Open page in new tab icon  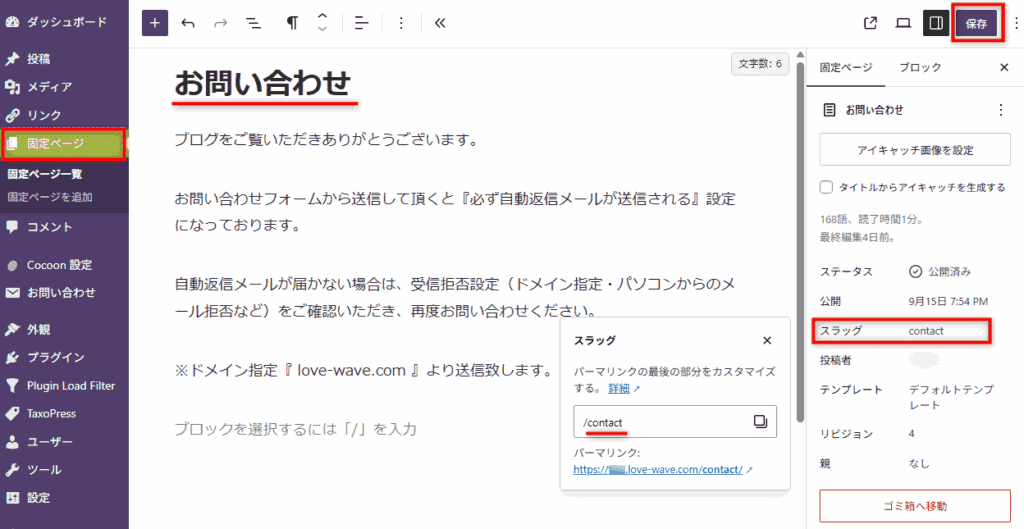[870, 24]
